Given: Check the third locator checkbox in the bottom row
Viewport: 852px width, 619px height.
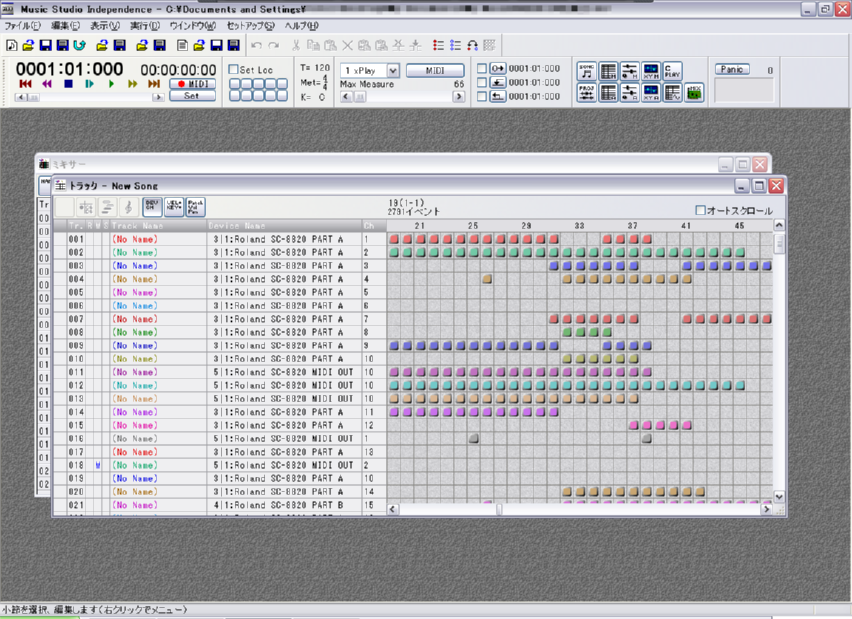Looking at the screenshot, I should coord(481,96).
